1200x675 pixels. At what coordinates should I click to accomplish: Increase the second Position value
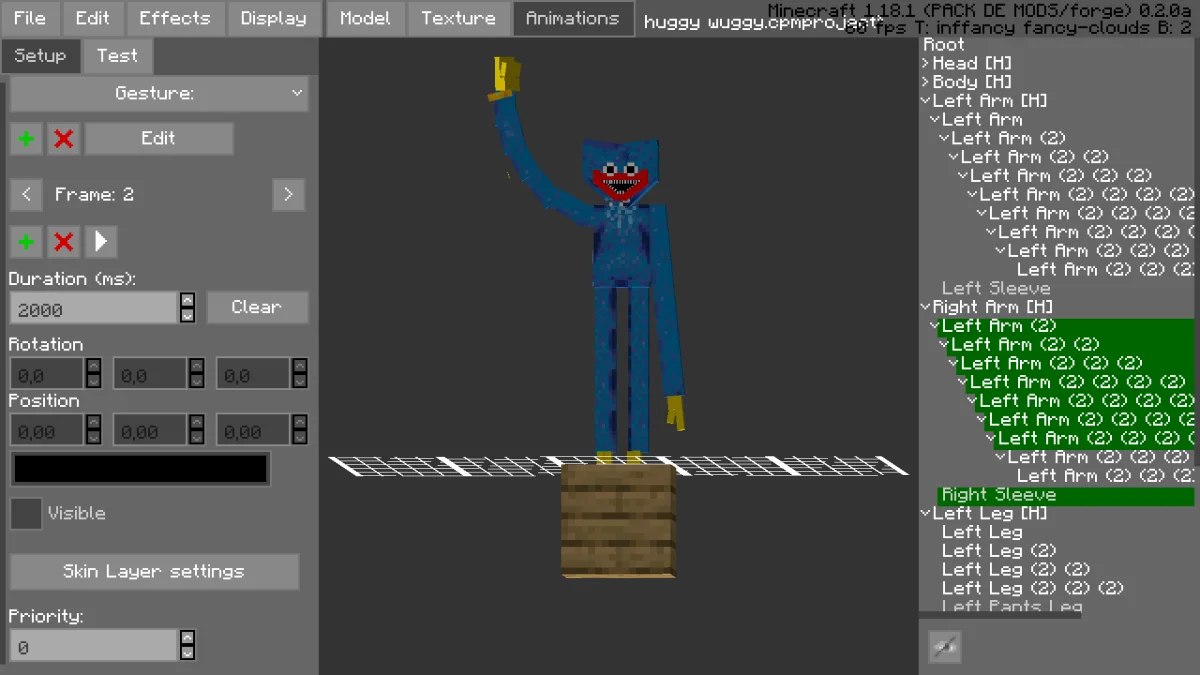click(x=197, y=423)
